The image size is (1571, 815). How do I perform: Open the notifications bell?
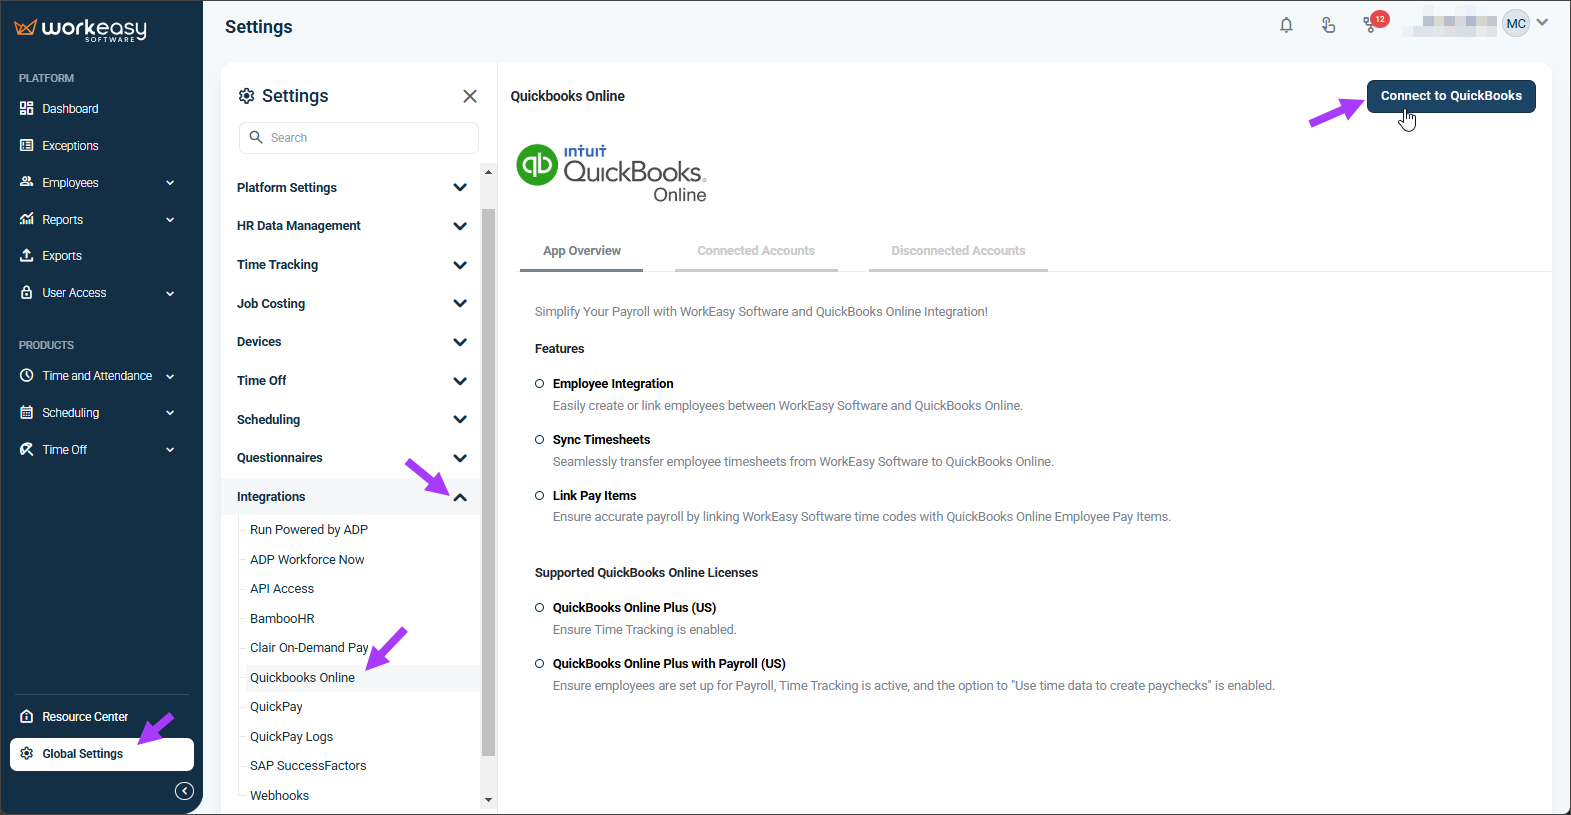click(x=1286, y=25)
